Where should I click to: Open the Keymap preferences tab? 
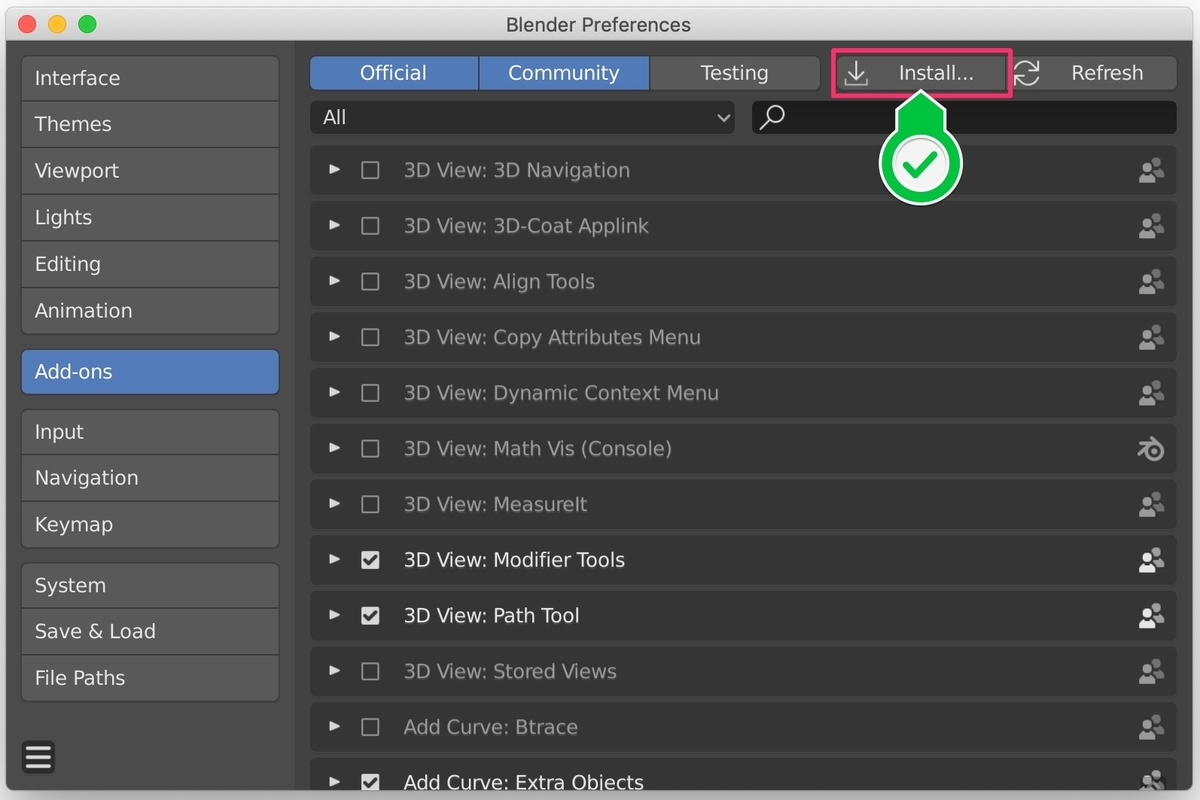[150, 524]
